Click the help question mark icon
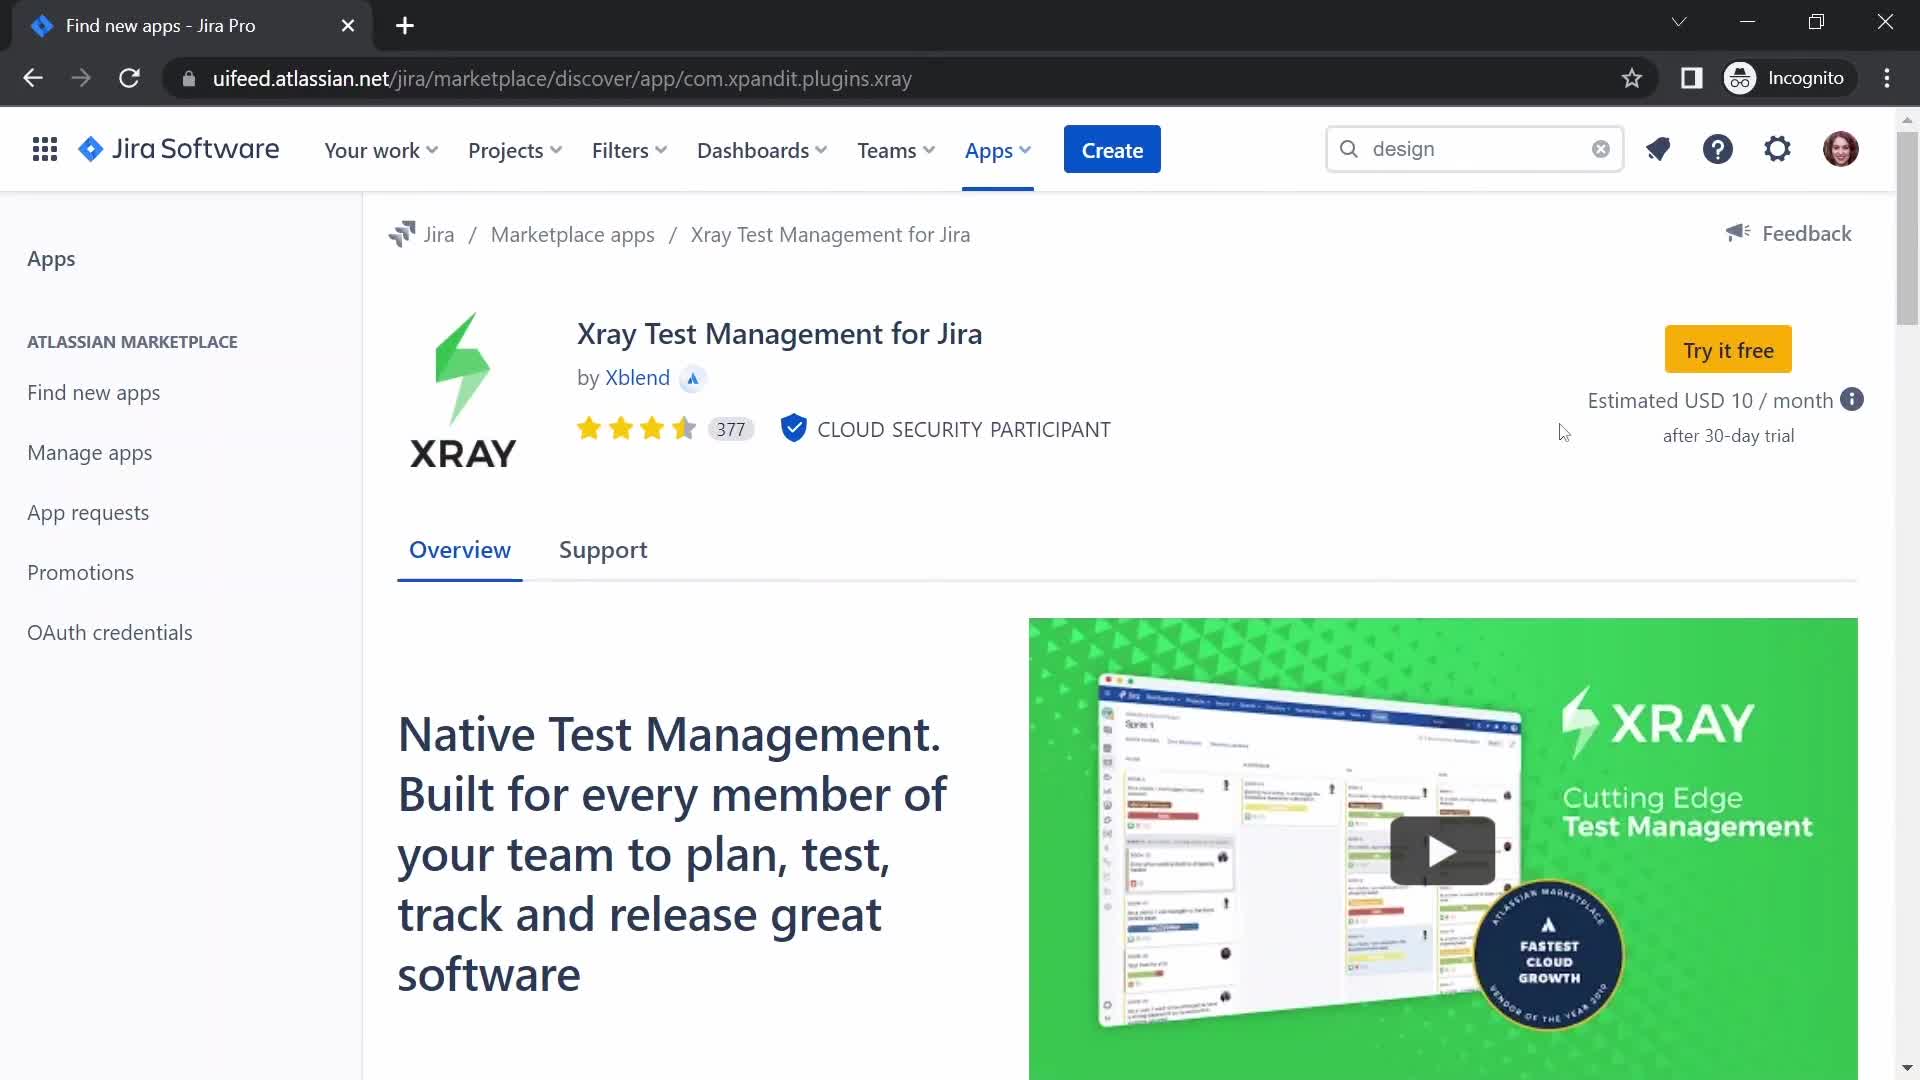The image size is (1920, 1080). [1717, 148]
